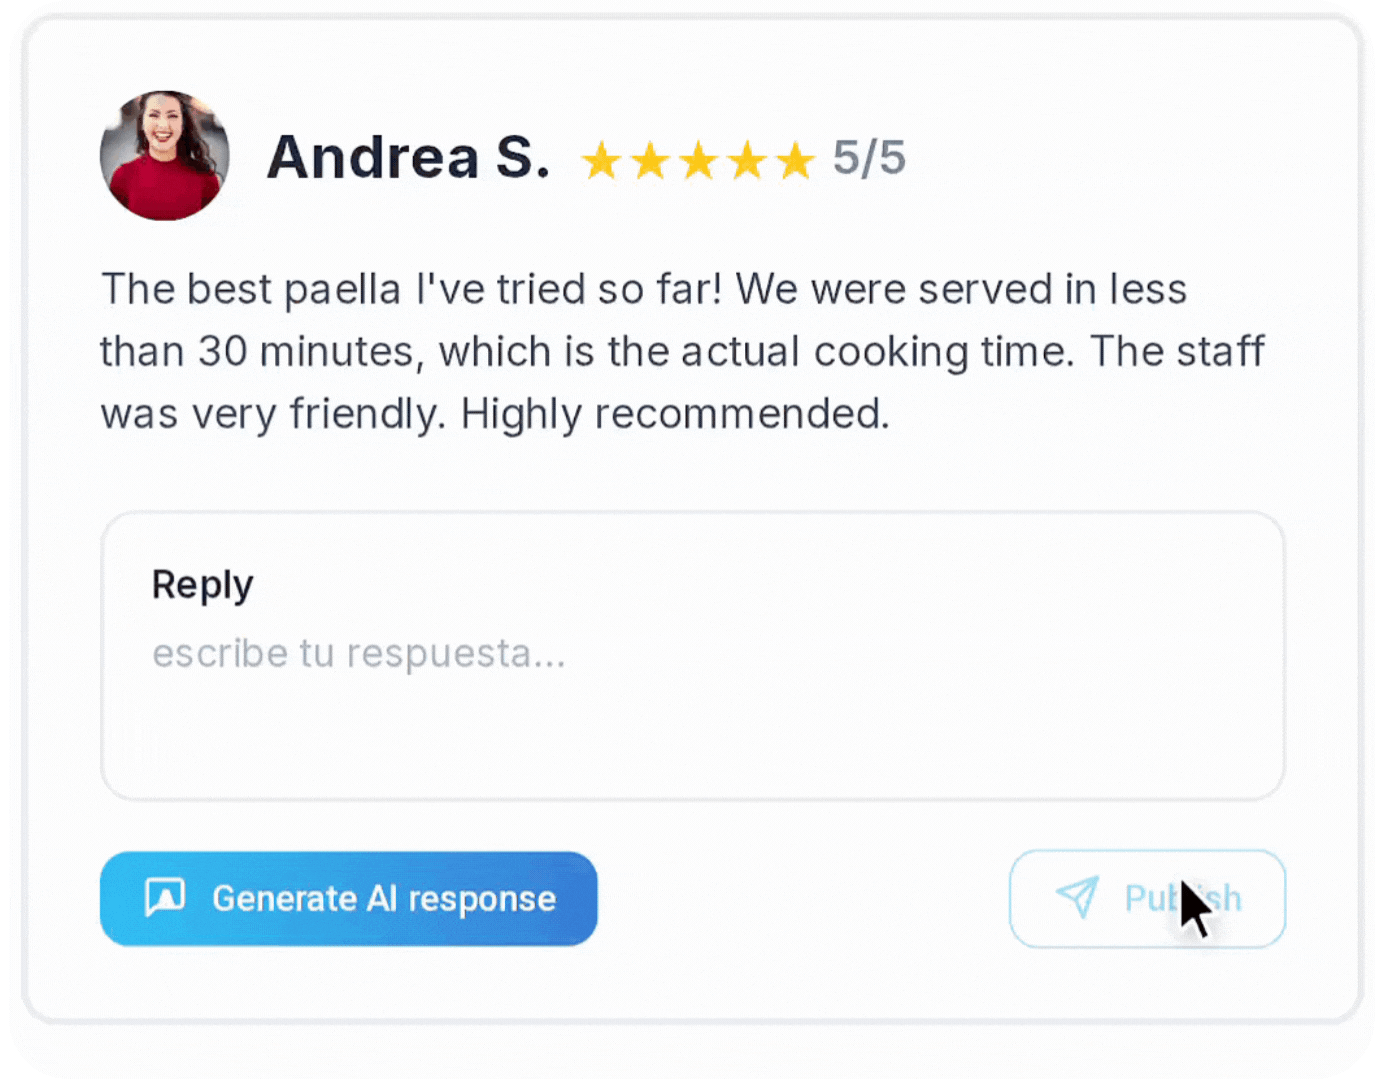This screenshot has height=1080, width=1384.
Task: Click the fifth (last) rating star
Action: 795,161
